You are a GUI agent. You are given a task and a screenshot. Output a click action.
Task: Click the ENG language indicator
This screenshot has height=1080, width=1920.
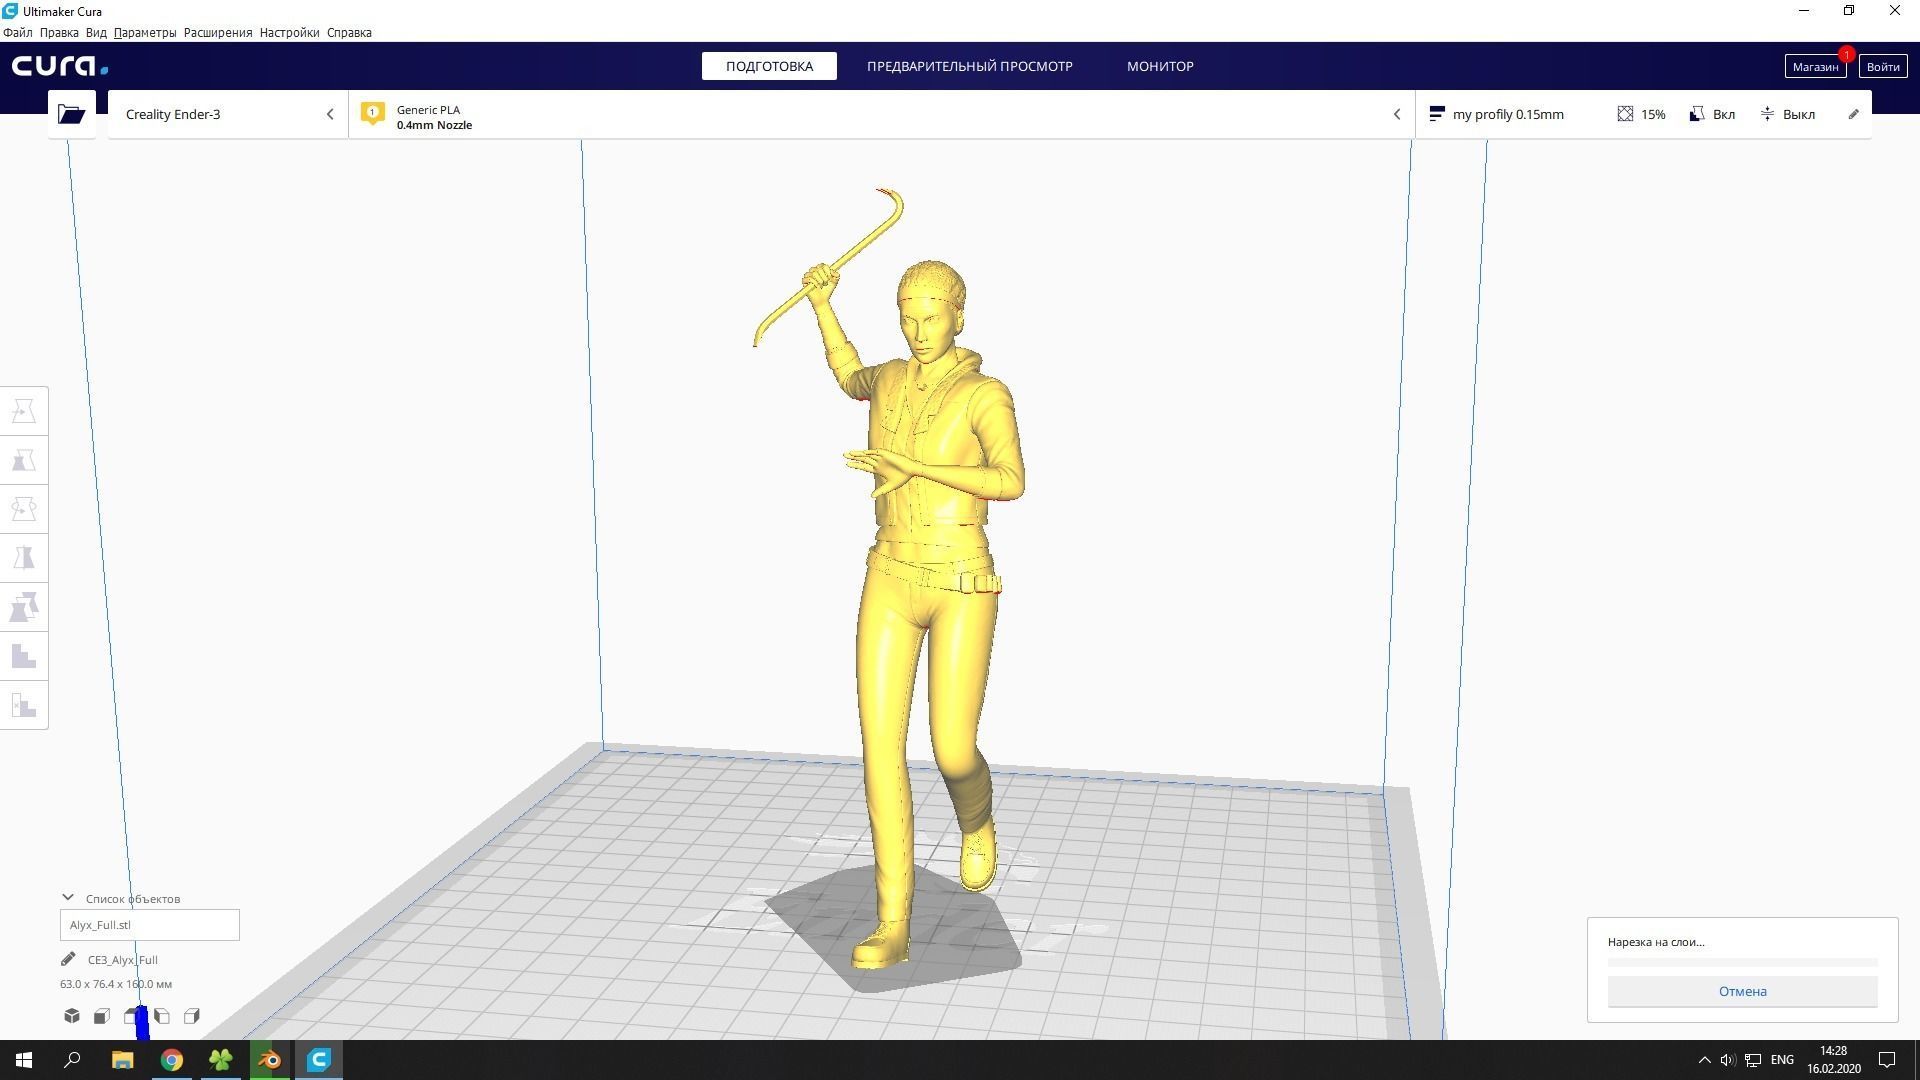tap(1781, 1060)
